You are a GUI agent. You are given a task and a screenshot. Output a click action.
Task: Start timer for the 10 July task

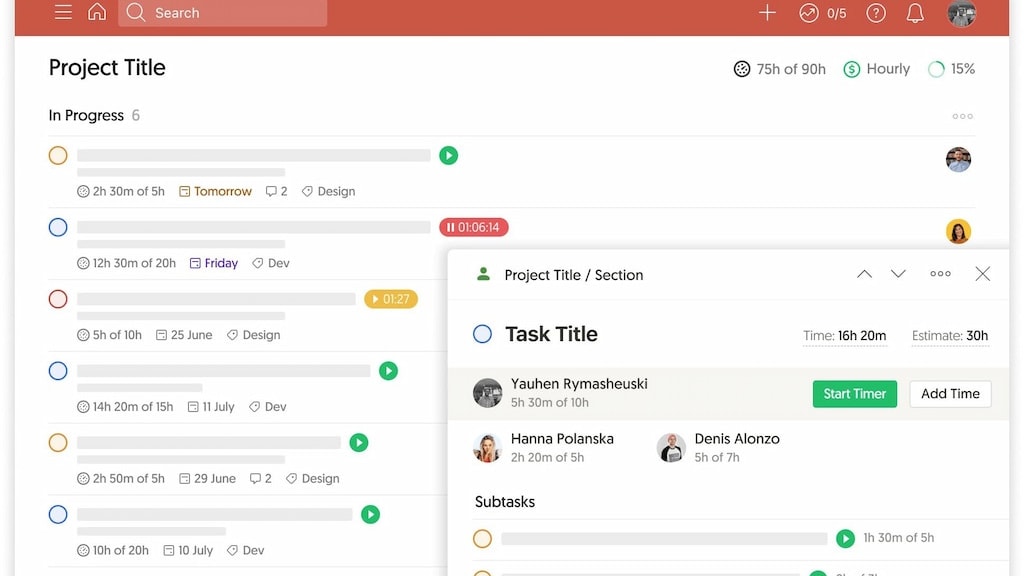click(370, 515)
